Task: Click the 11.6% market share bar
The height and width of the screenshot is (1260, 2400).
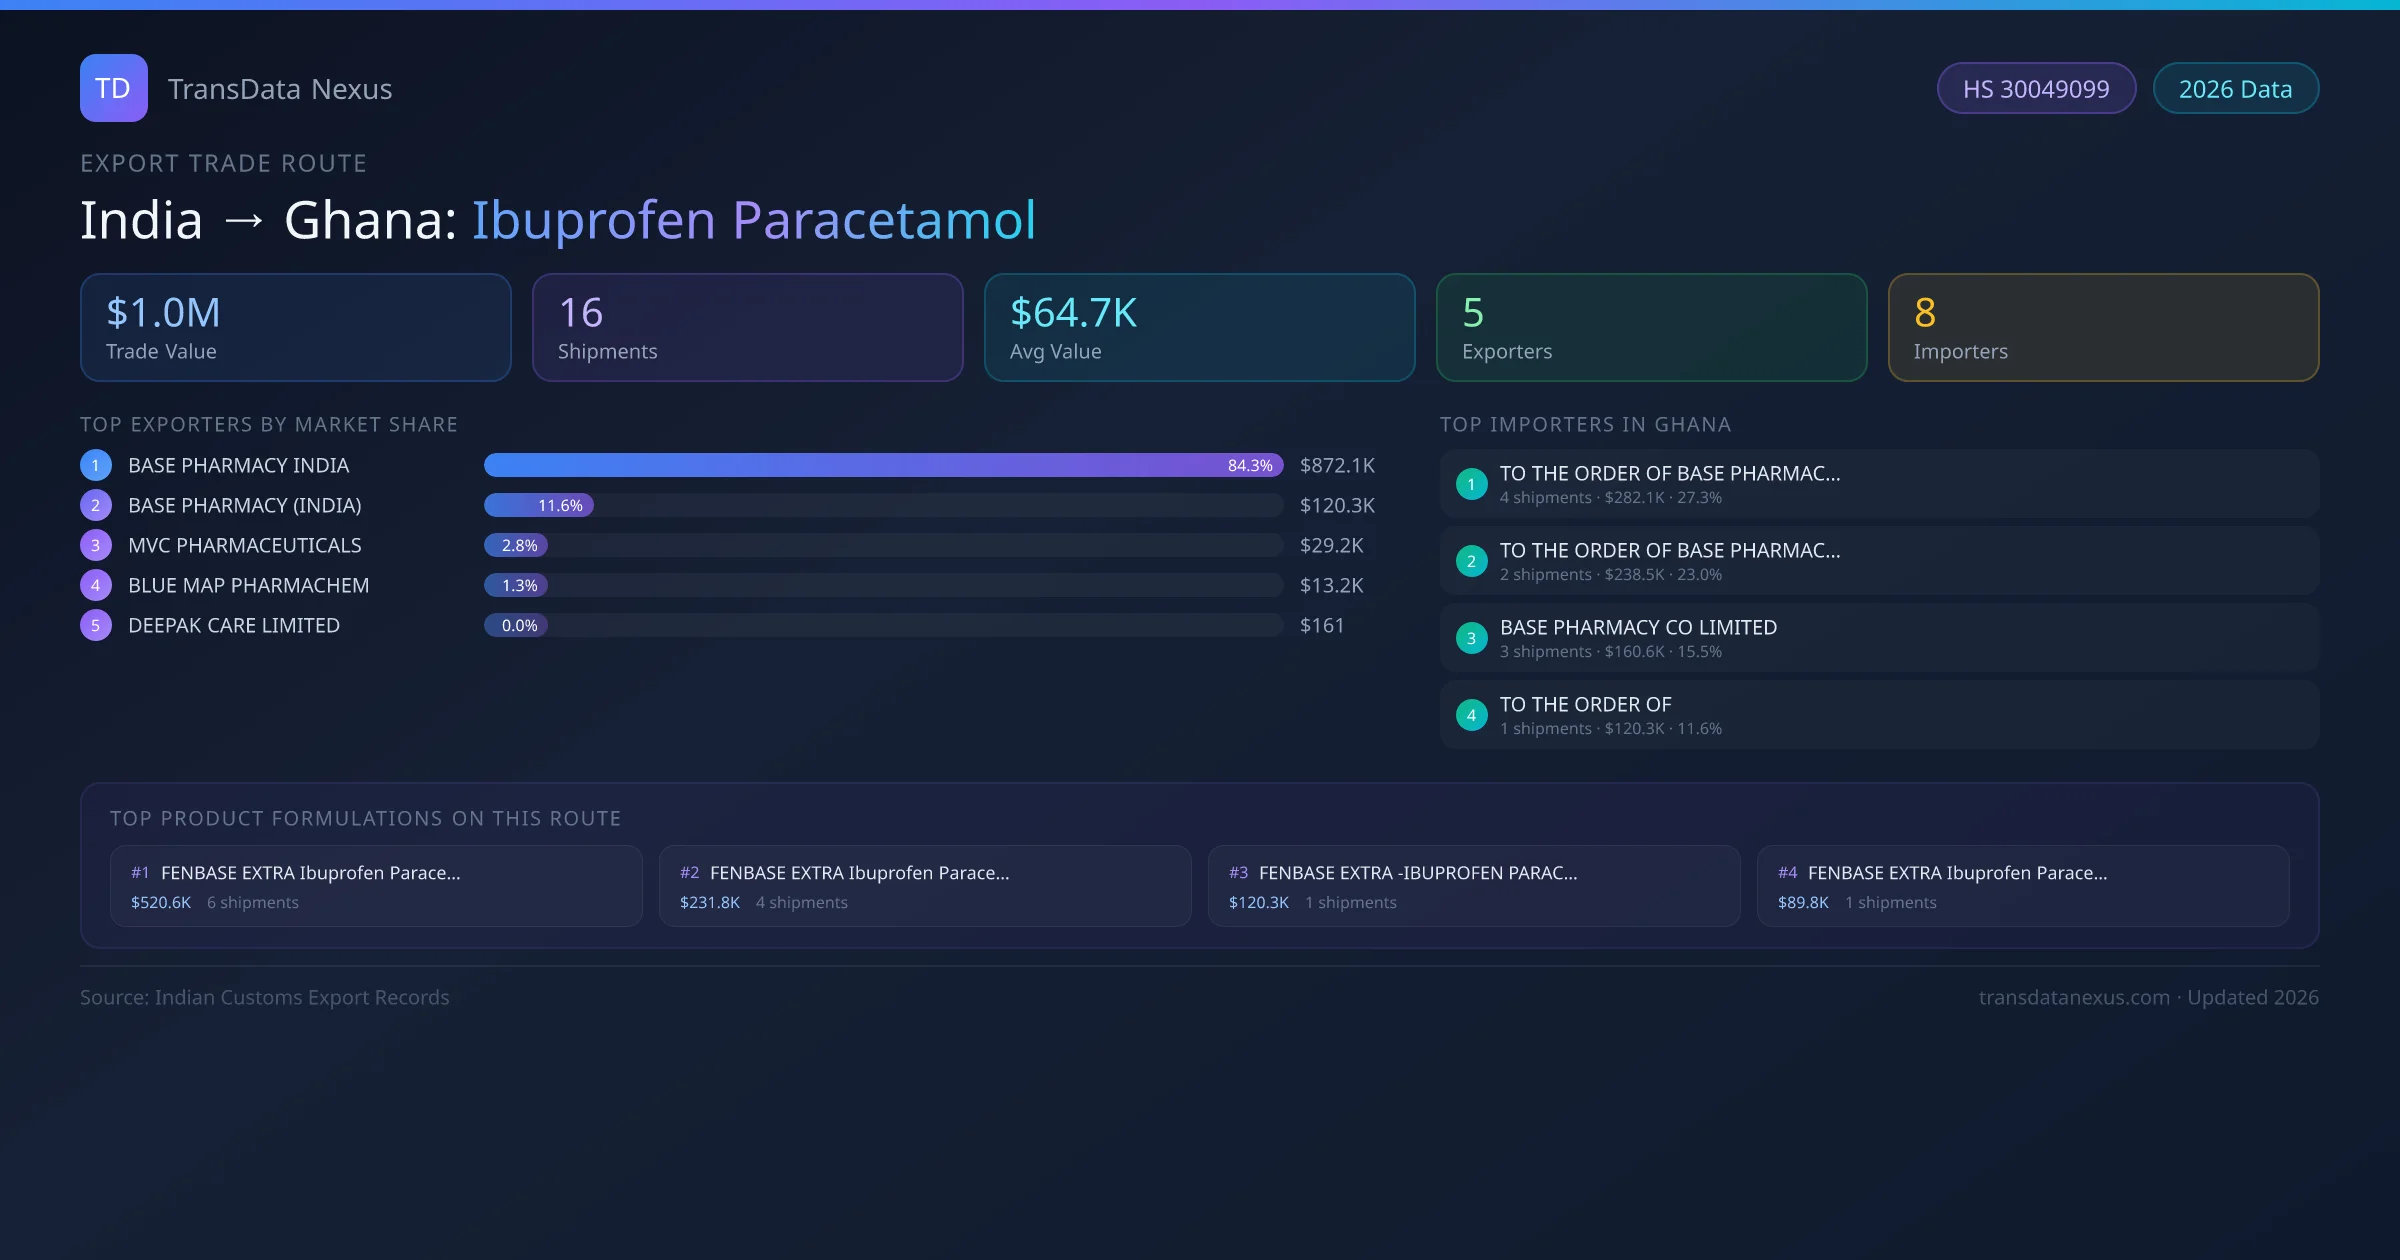Action: coord(539,505)
